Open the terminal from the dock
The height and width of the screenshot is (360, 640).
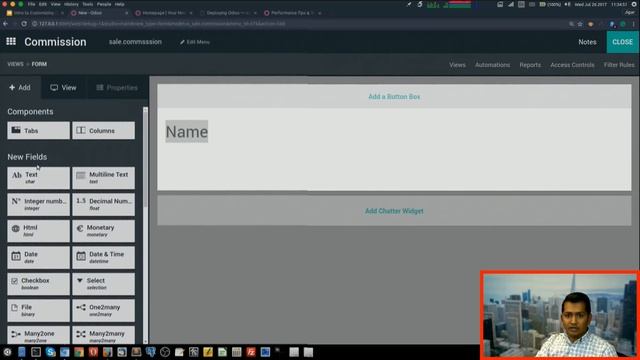(x=36, y=352)
